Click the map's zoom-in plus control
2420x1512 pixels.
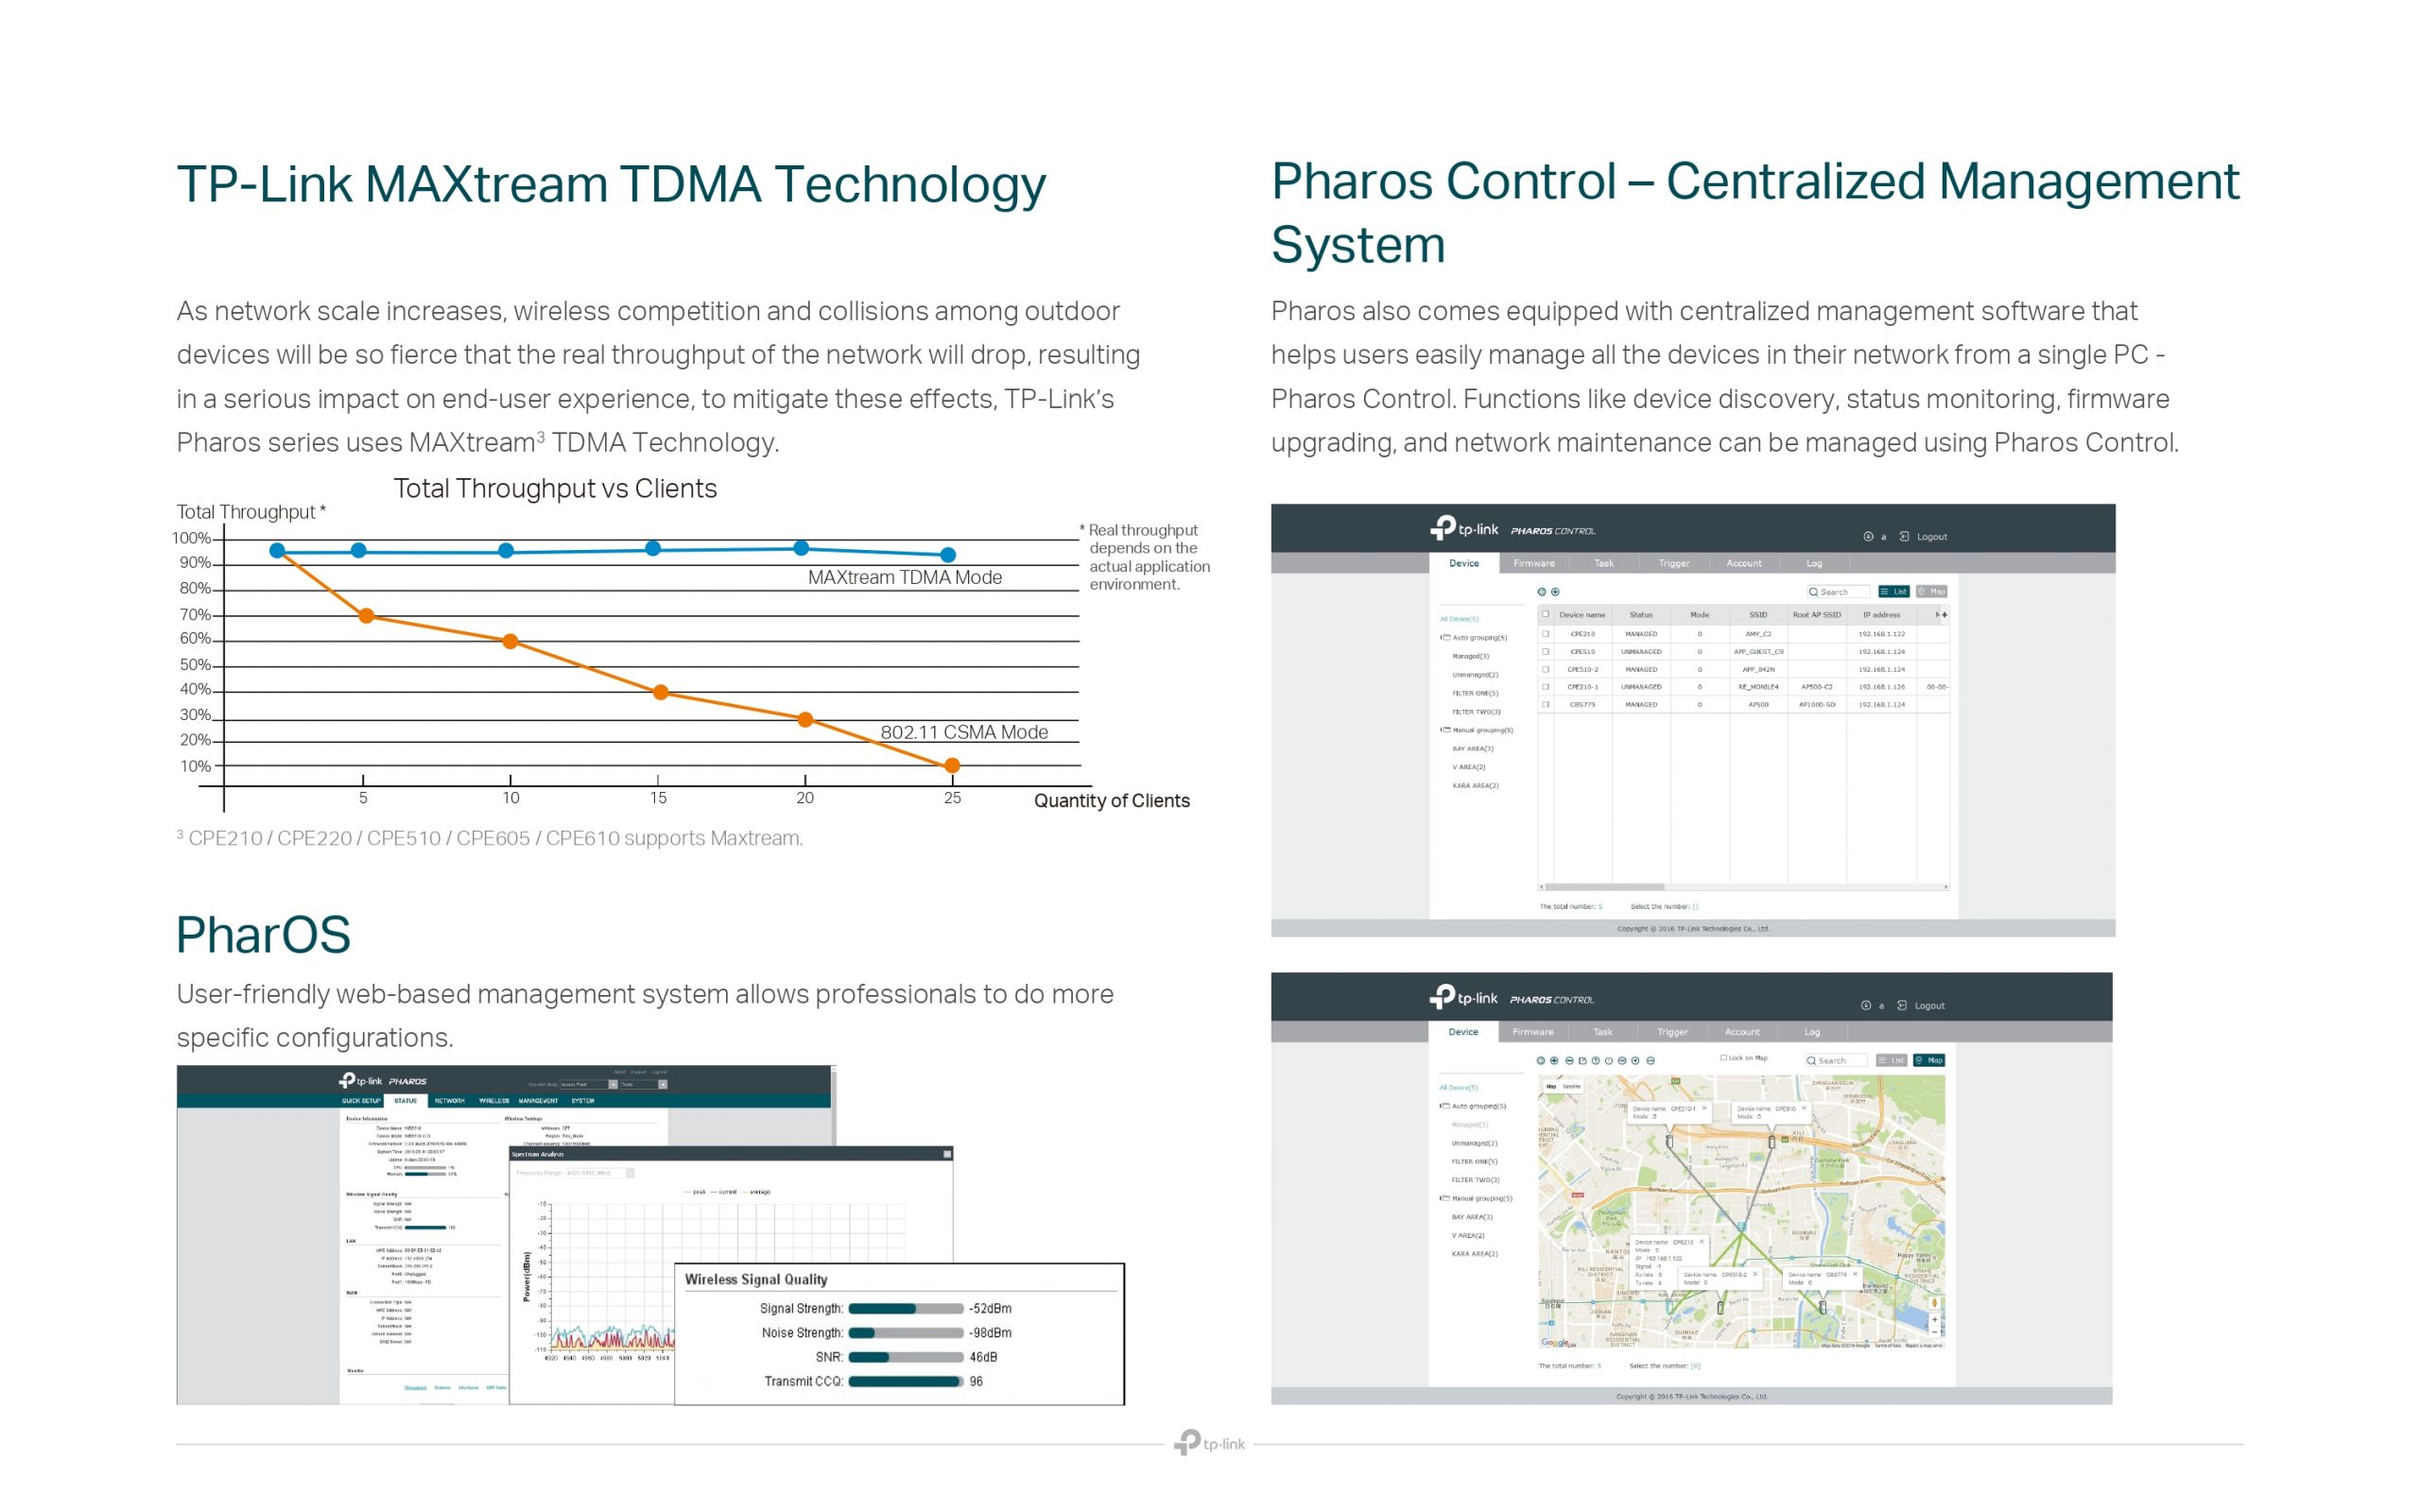(1935, 1320)
